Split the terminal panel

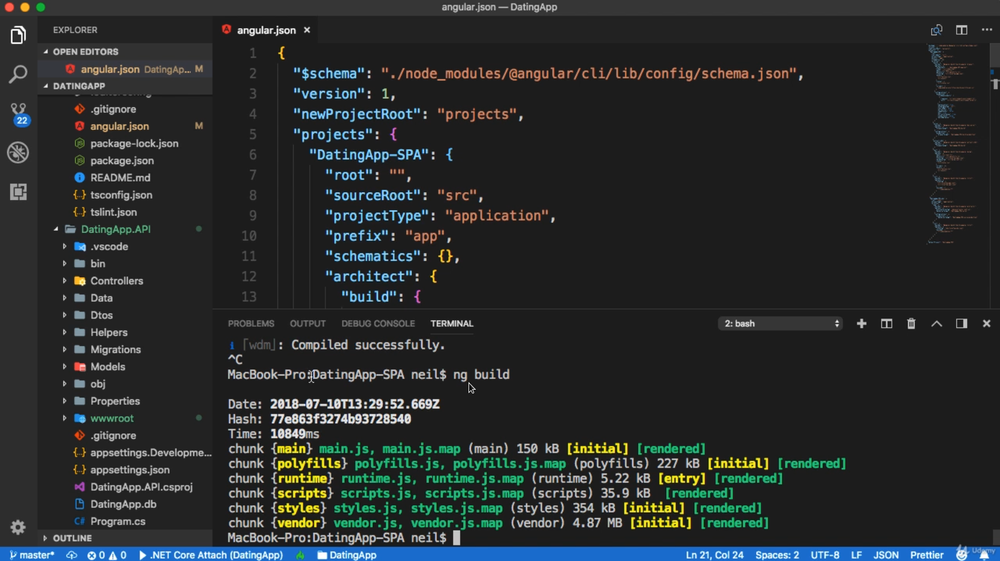pyautogui.click(x=886, y=324)
